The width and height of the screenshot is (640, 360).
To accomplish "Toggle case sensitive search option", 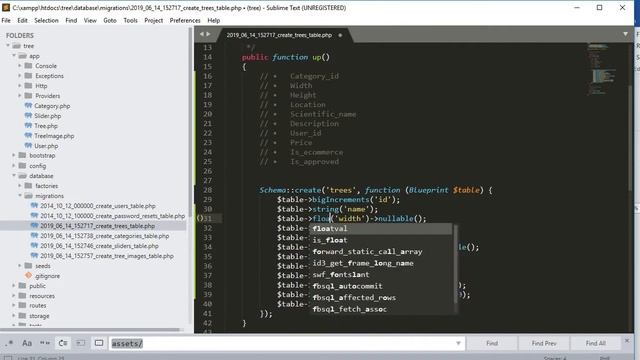I will pyautogui.click(x=27, y=343).
